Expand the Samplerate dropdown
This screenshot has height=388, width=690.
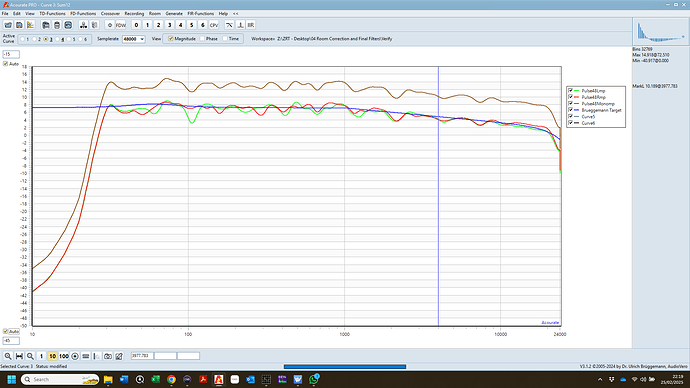pyautogui.click(x=142, y=39)
